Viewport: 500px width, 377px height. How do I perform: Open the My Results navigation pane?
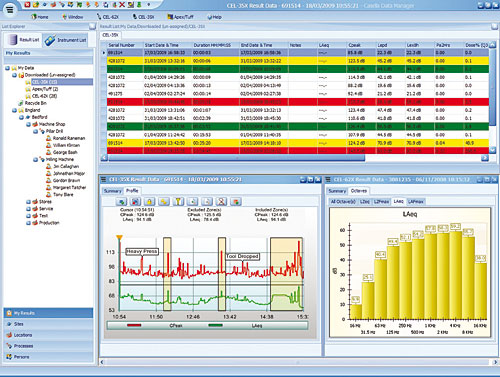click(x=48, y=313)
